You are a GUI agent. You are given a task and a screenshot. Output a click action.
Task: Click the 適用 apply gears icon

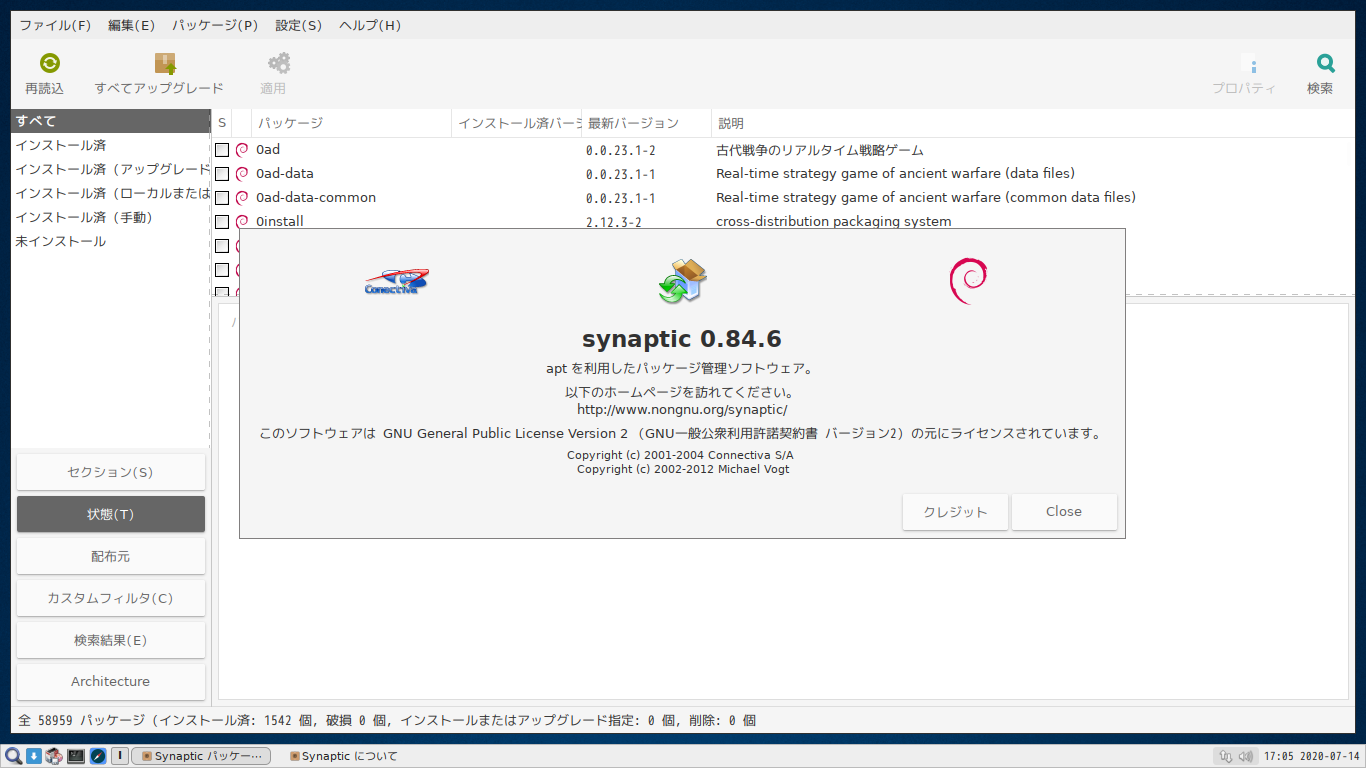click(x=279, y=63)
